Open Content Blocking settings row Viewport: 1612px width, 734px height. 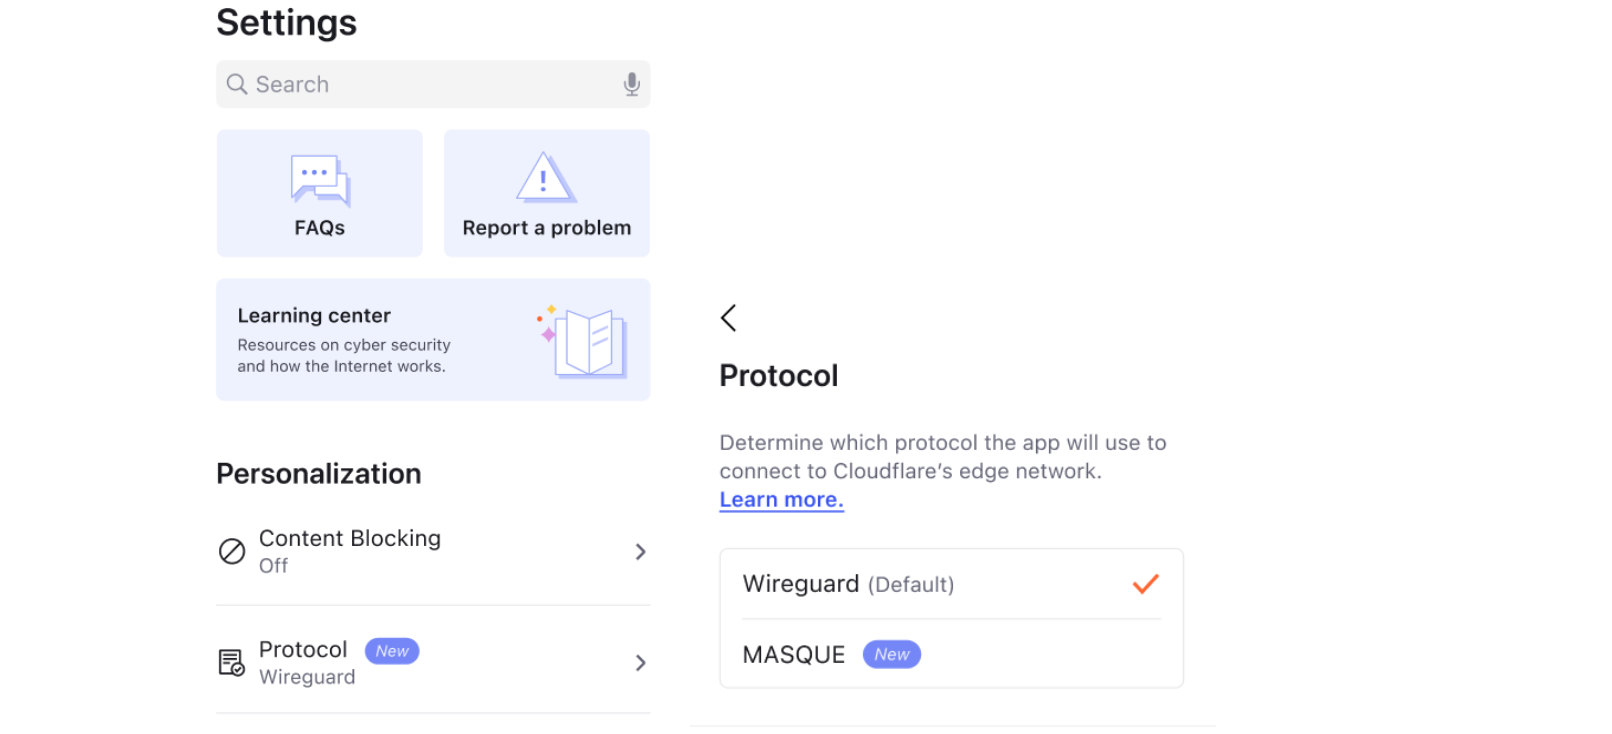(x=433, y=551)
